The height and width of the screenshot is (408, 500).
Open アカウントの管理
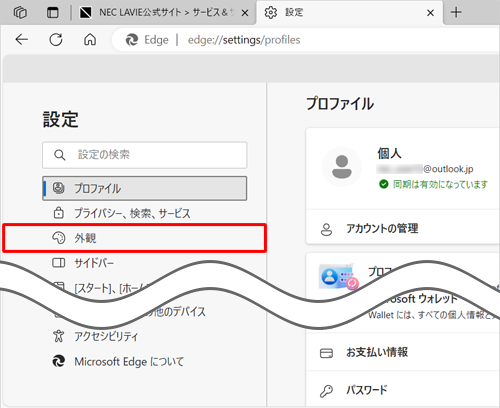403,229
